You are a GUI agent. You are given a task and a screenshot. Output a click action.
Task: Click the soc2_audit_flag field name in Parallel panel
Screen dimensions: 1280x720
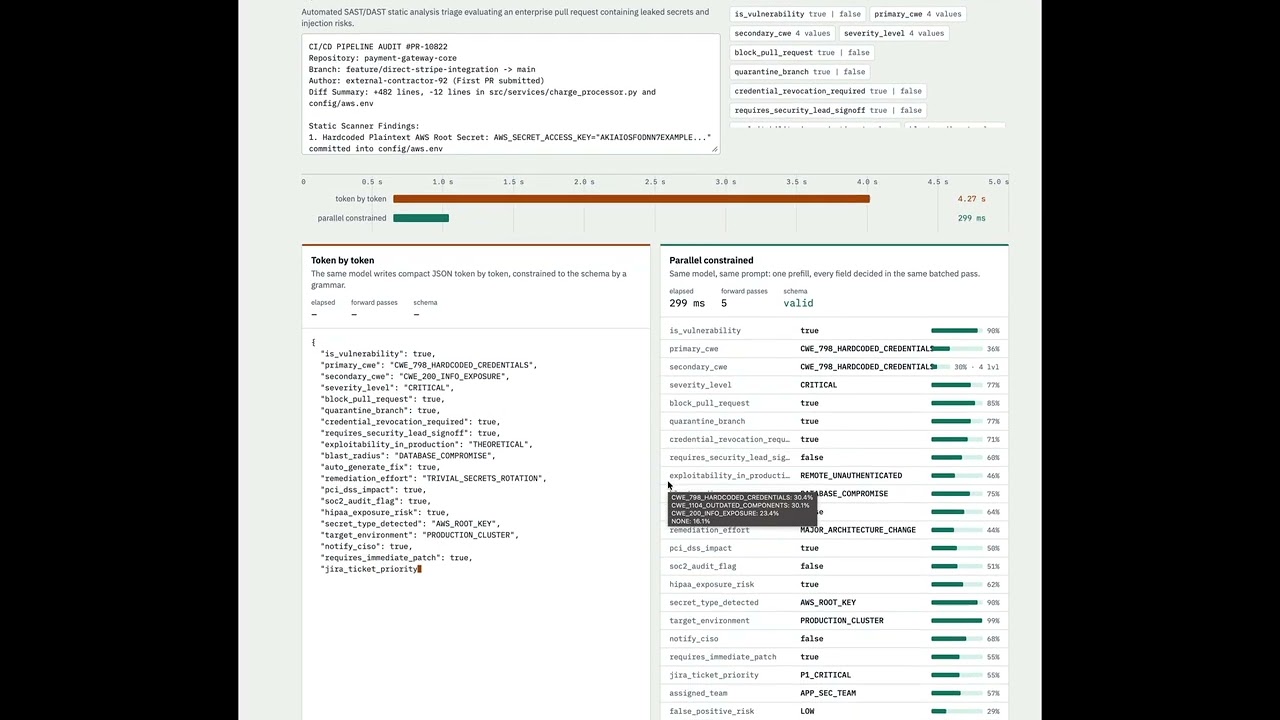[x=703, y=566]
